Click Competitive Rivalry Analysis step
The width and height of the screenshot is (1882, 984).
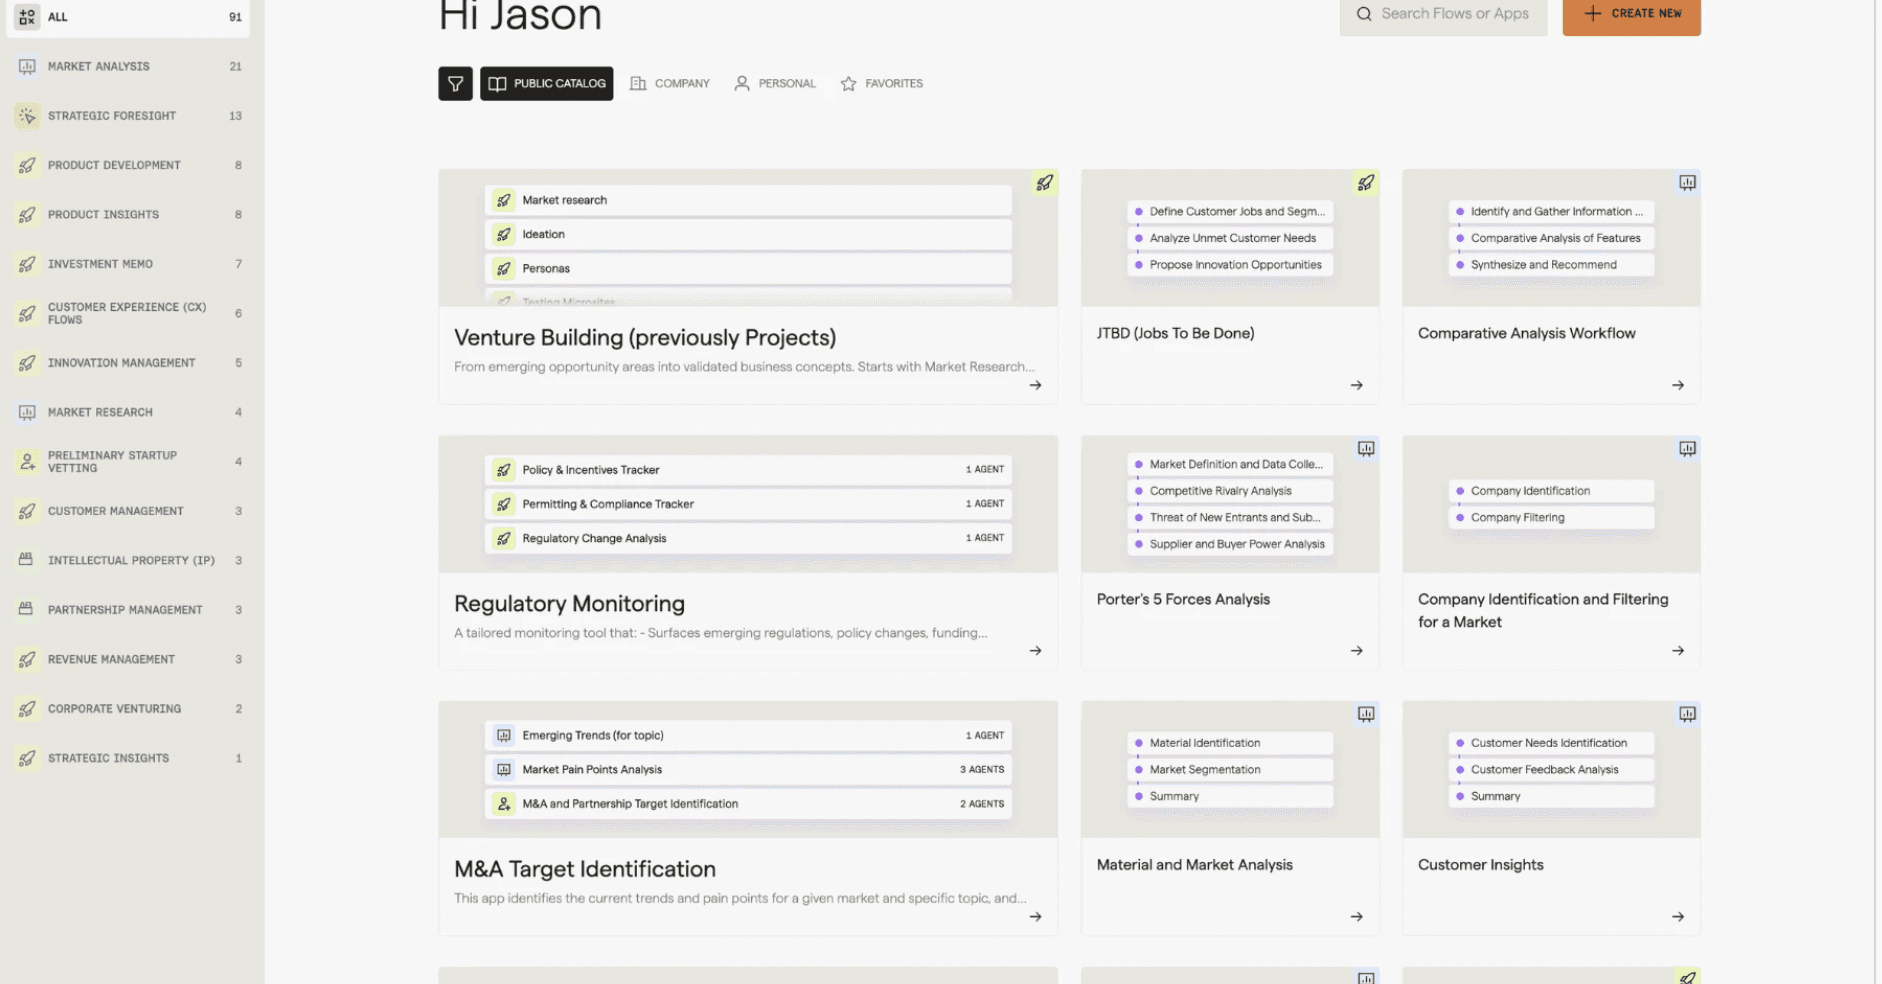tap(1230, 491)
